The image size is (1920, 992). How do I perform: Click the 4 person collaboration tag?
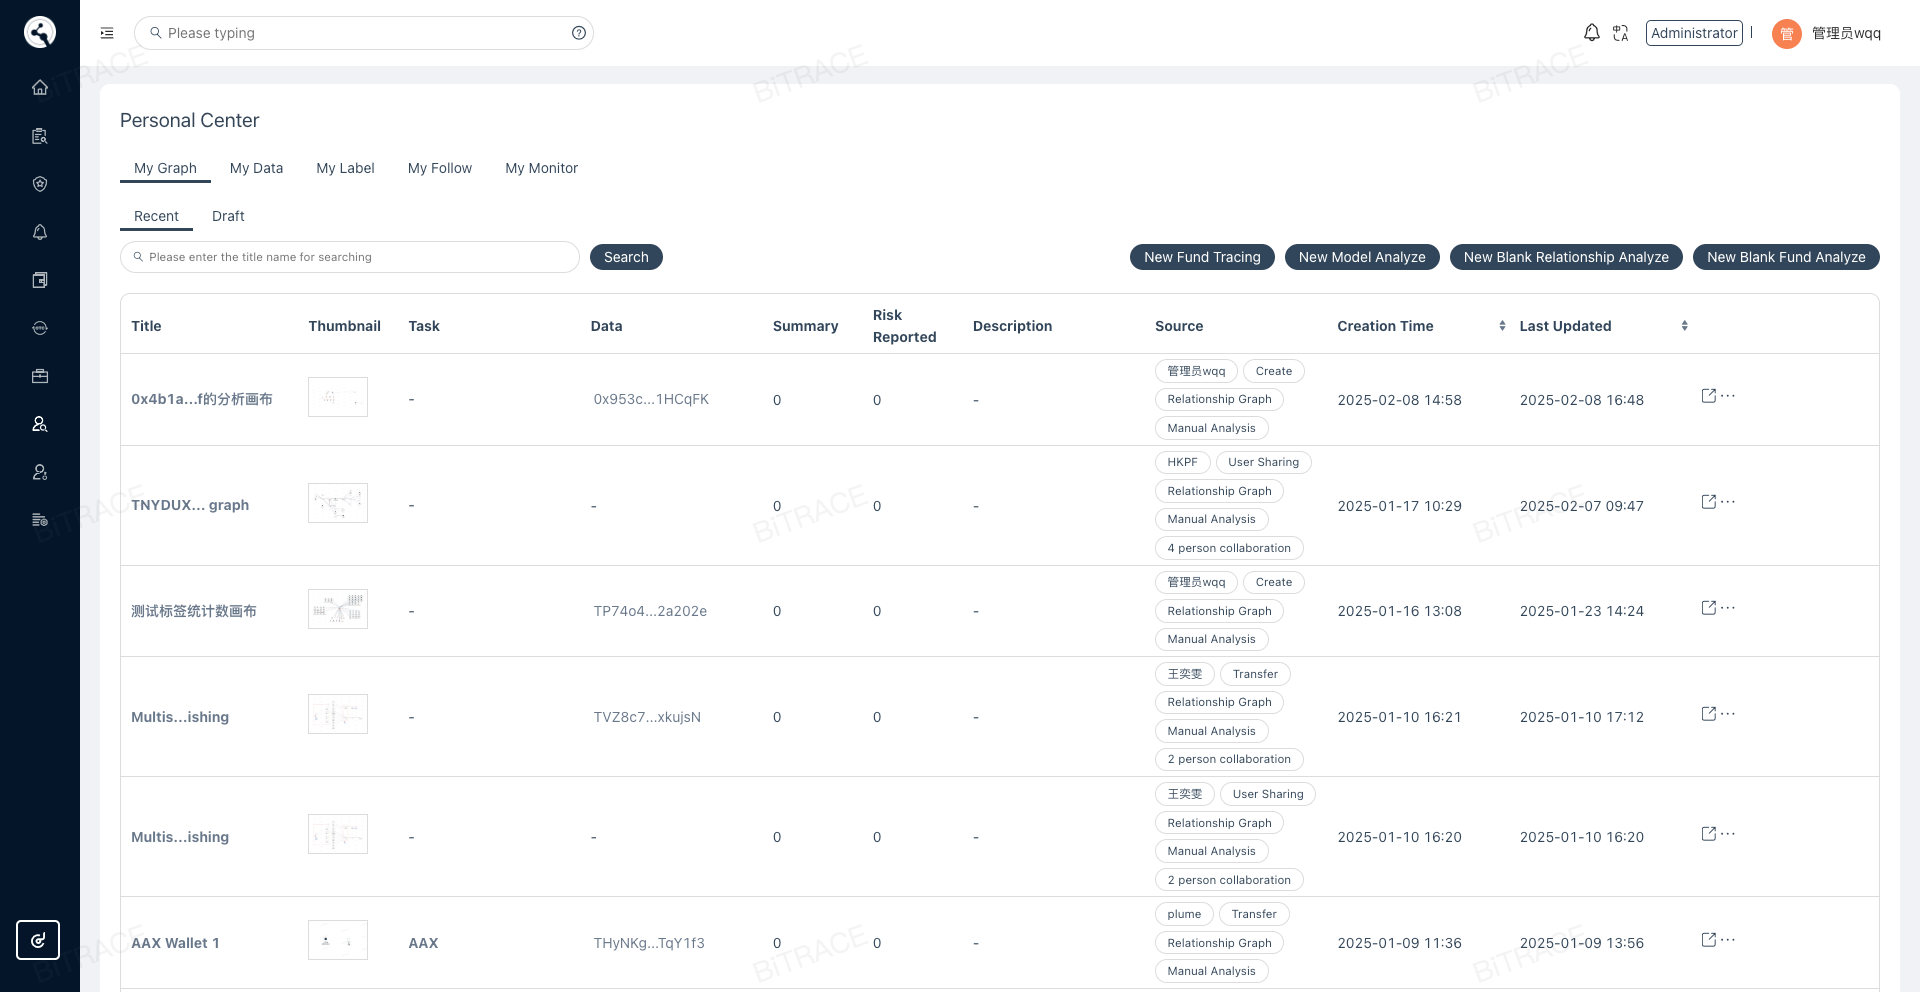(x=1229, y=548)
